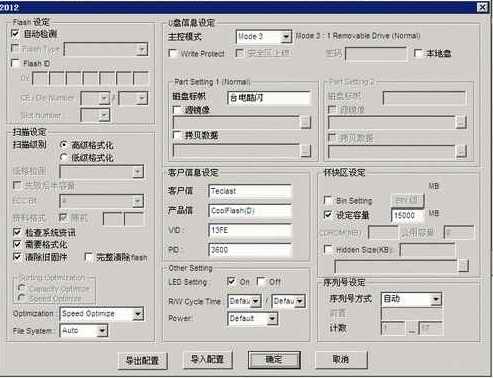Check the LED Setting Off checkbox
This screenshot has width=493, height=378.
point(261,282)
